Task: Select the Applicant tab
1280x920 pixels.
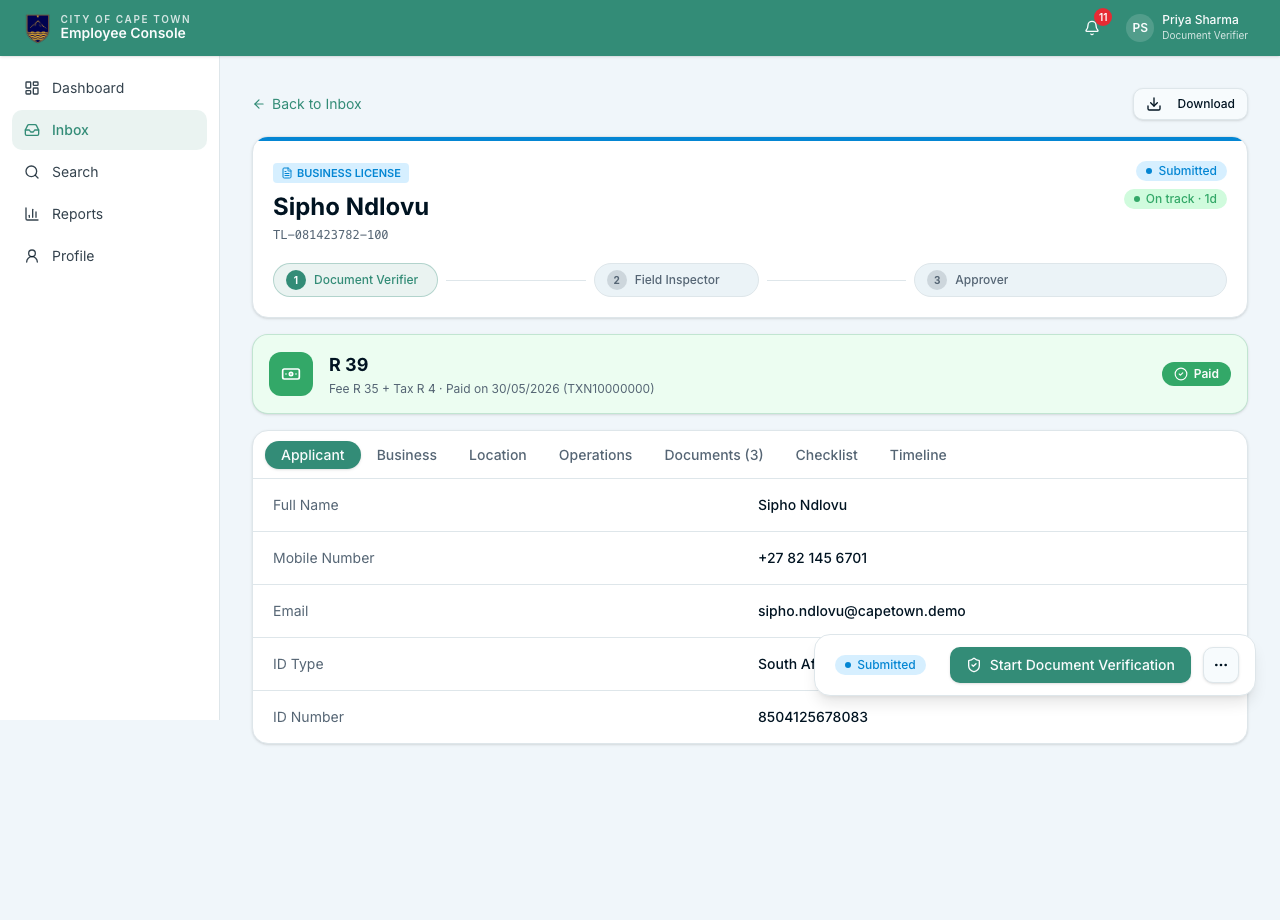Action: (313, 455)
